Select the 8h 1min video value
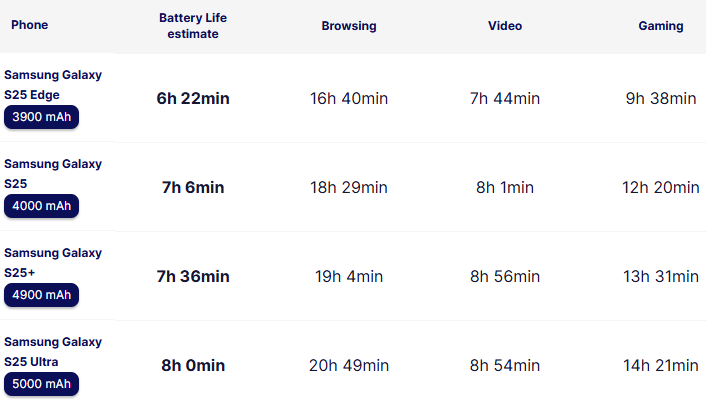The height and width of the screenshot is (401, 706). (x=505, y=187)
